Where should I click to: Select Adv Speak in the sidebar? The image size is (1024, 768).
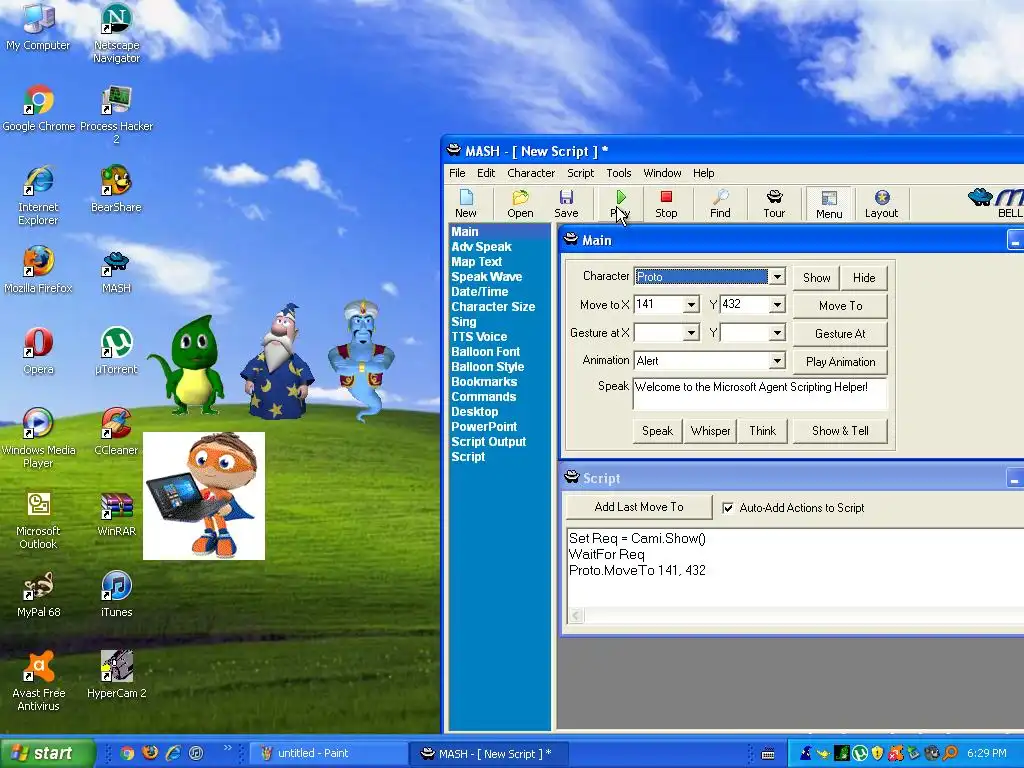(x=481, y=247)
